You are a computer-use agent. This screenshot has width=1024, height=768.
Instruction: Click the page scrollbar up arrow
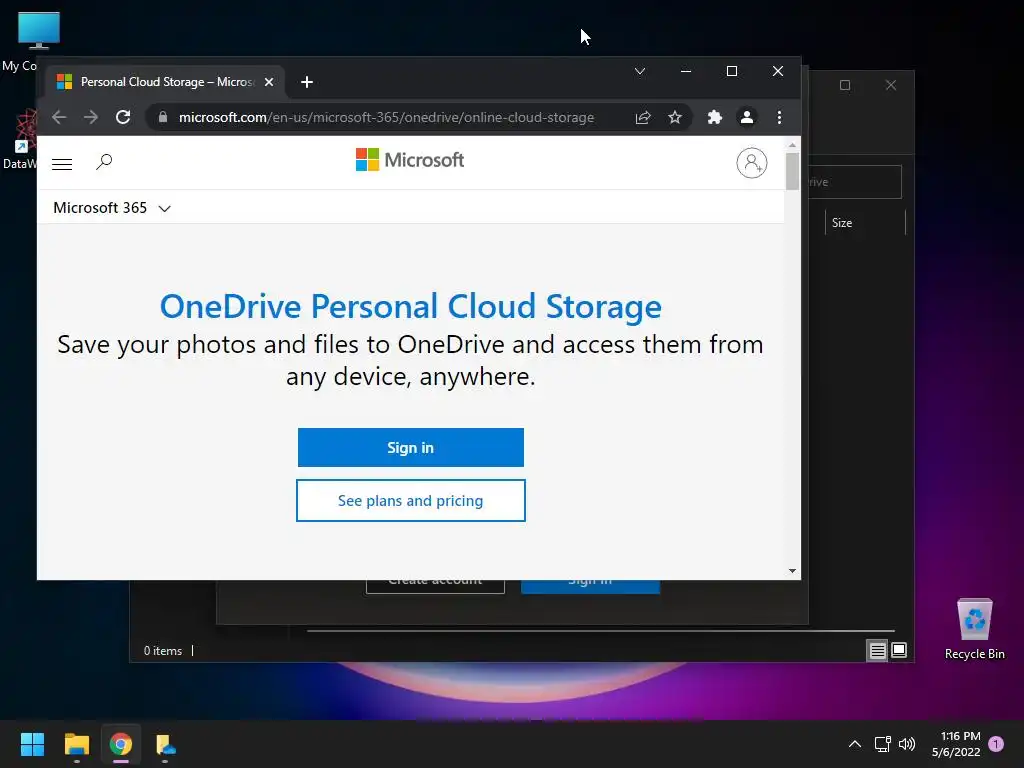pos(792,145)
